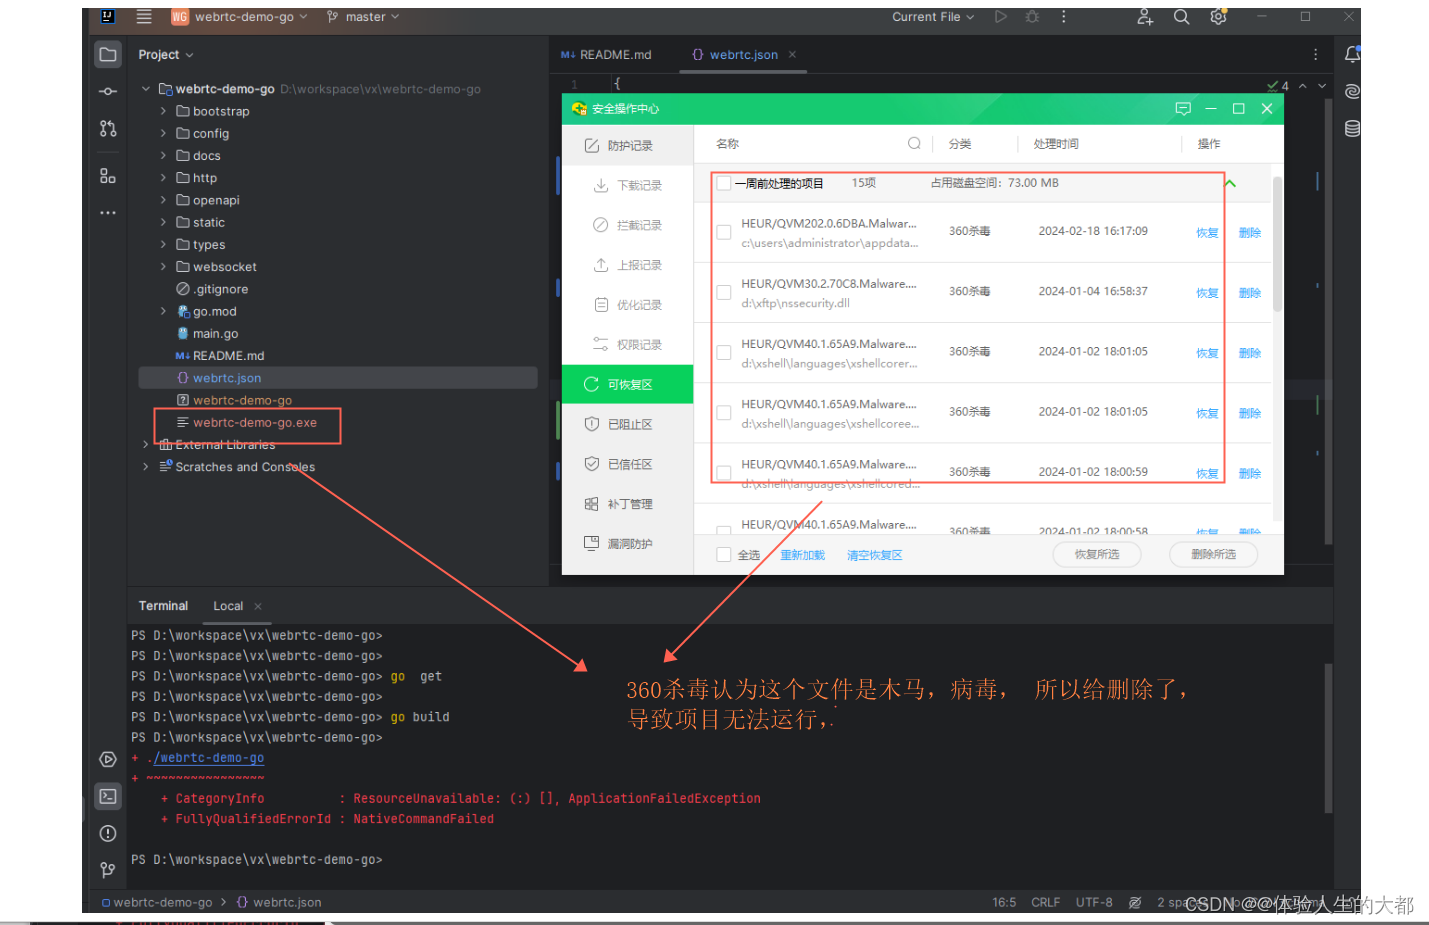Image resolution: width=1429 pixels, height=925 pixels.
Task: Open 已信任区 in 360 sidebar
Action: click(x=628, y=464)
